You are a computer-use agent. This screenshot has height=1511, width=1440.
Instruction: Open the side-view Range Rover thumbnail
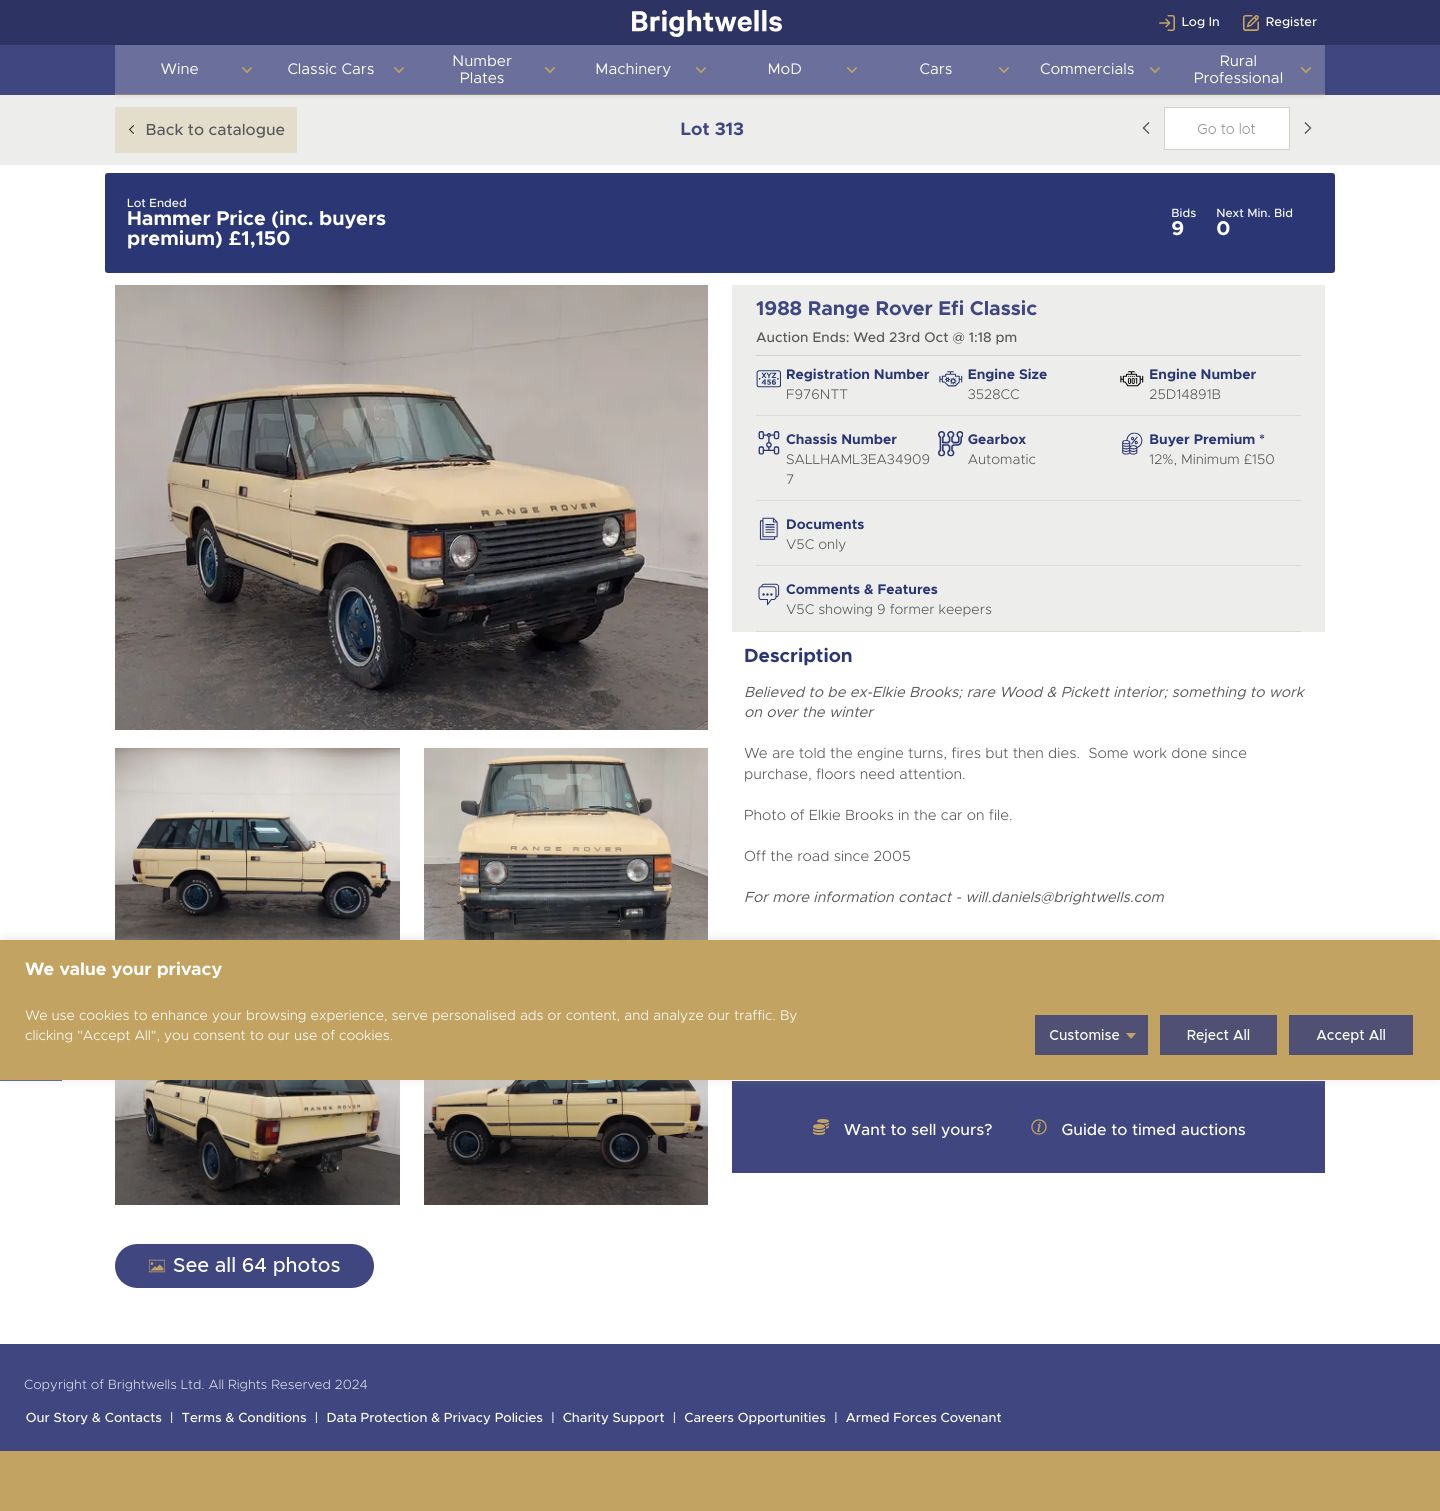[x=257, y=844]
